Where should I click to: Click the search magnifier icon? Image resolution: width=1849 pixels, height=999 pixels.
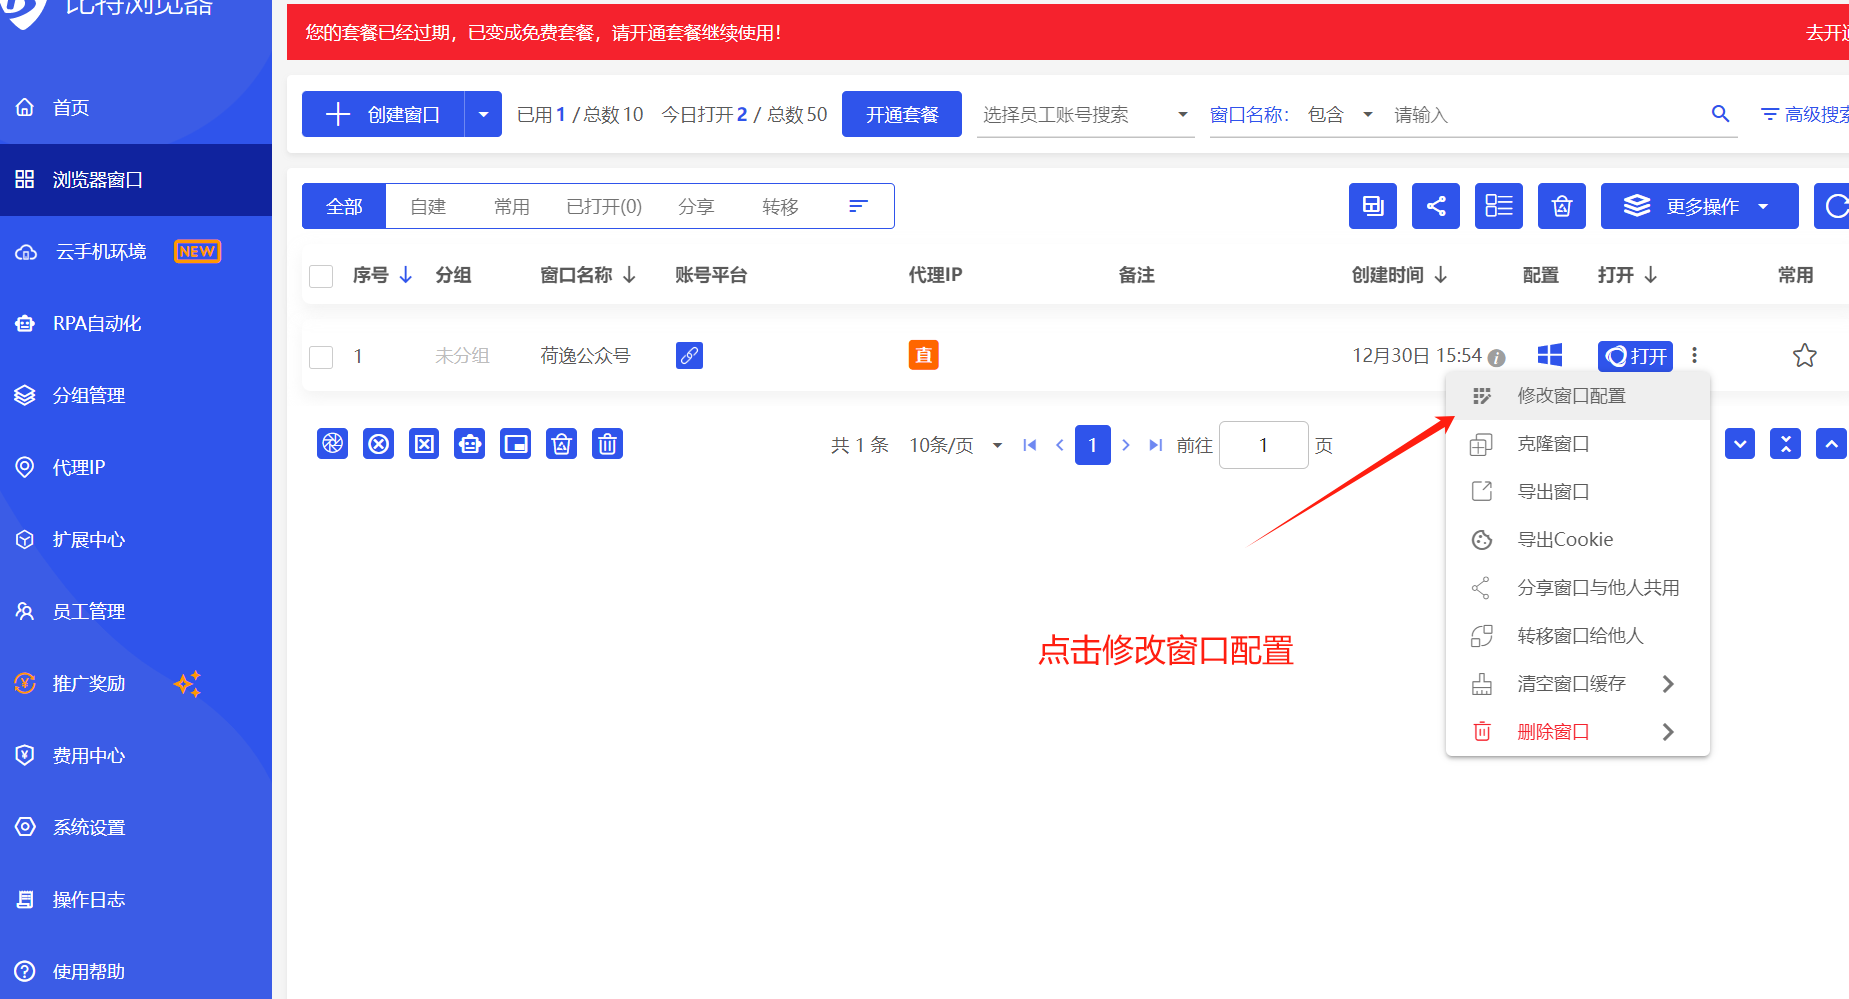[x=1720, y=114]
